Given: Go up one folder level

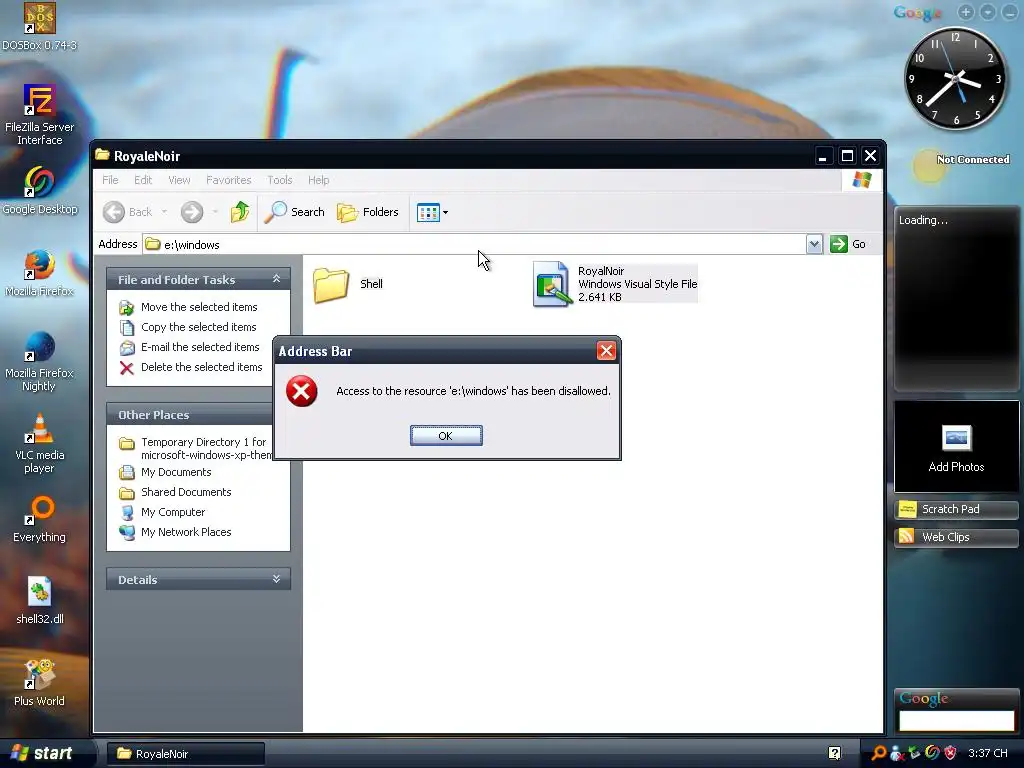Looking at the screenshot, I should pyautogui.click(x=240, y=212).
